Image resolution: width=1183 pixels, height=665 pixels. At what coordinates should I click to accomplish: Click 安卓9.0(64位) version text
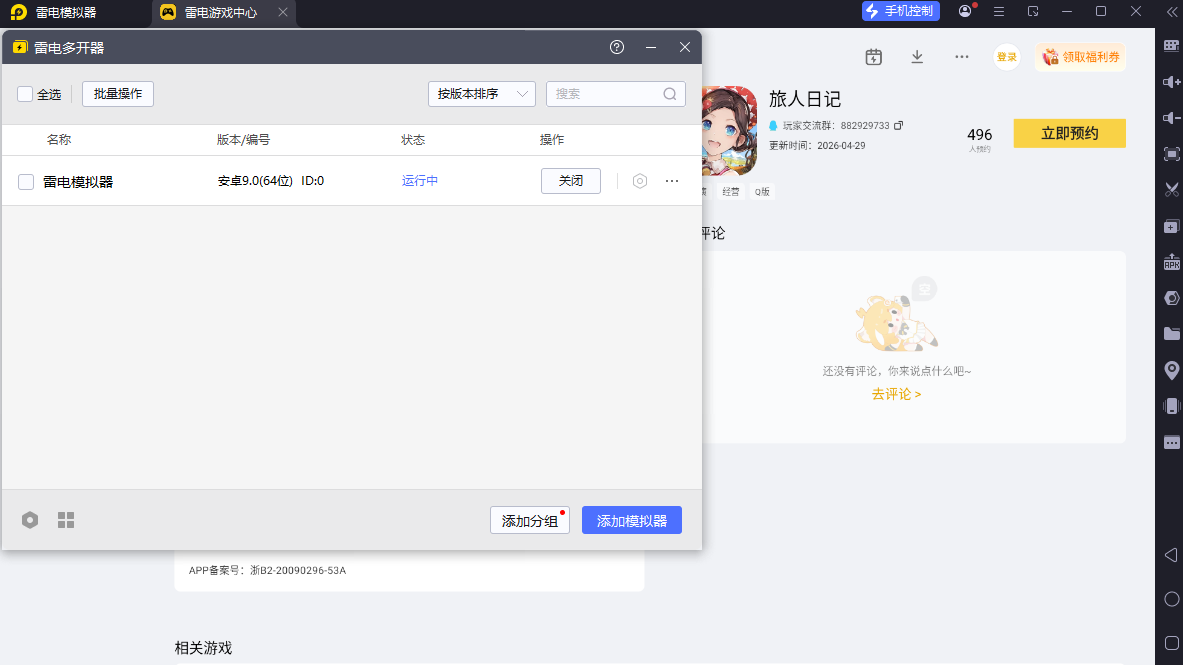point(255,180)
